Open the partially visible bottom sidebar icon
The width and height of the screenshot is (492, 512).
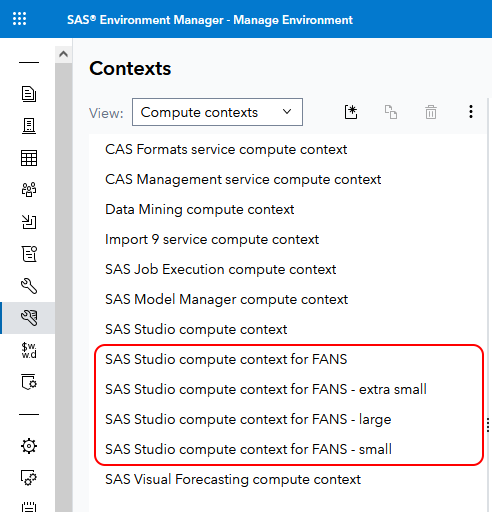(29, 506)
